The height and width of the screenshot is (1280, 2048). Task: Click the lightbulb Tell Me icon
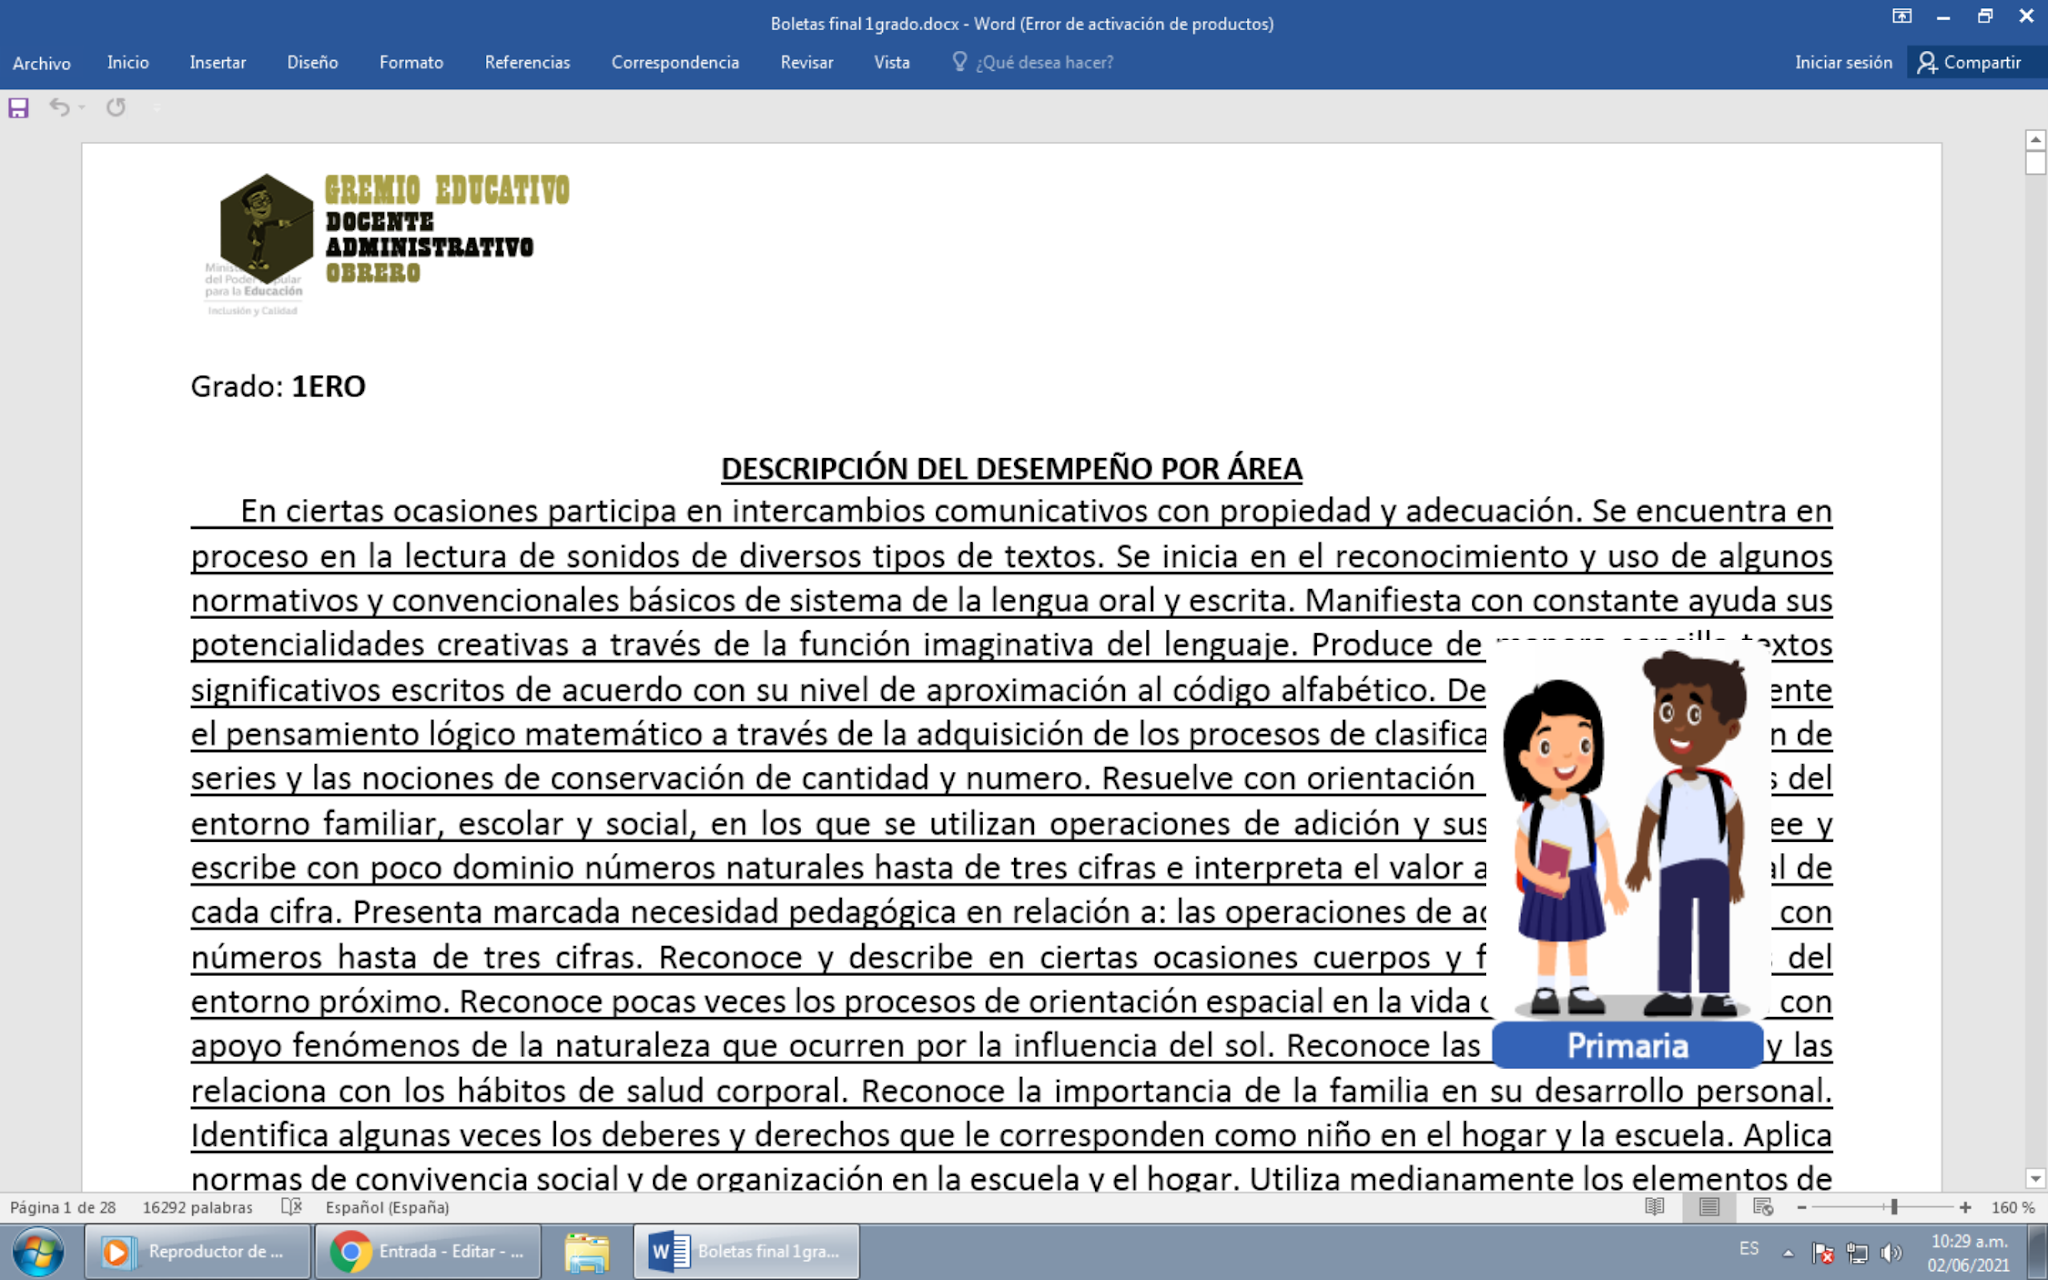pos(959,62)
